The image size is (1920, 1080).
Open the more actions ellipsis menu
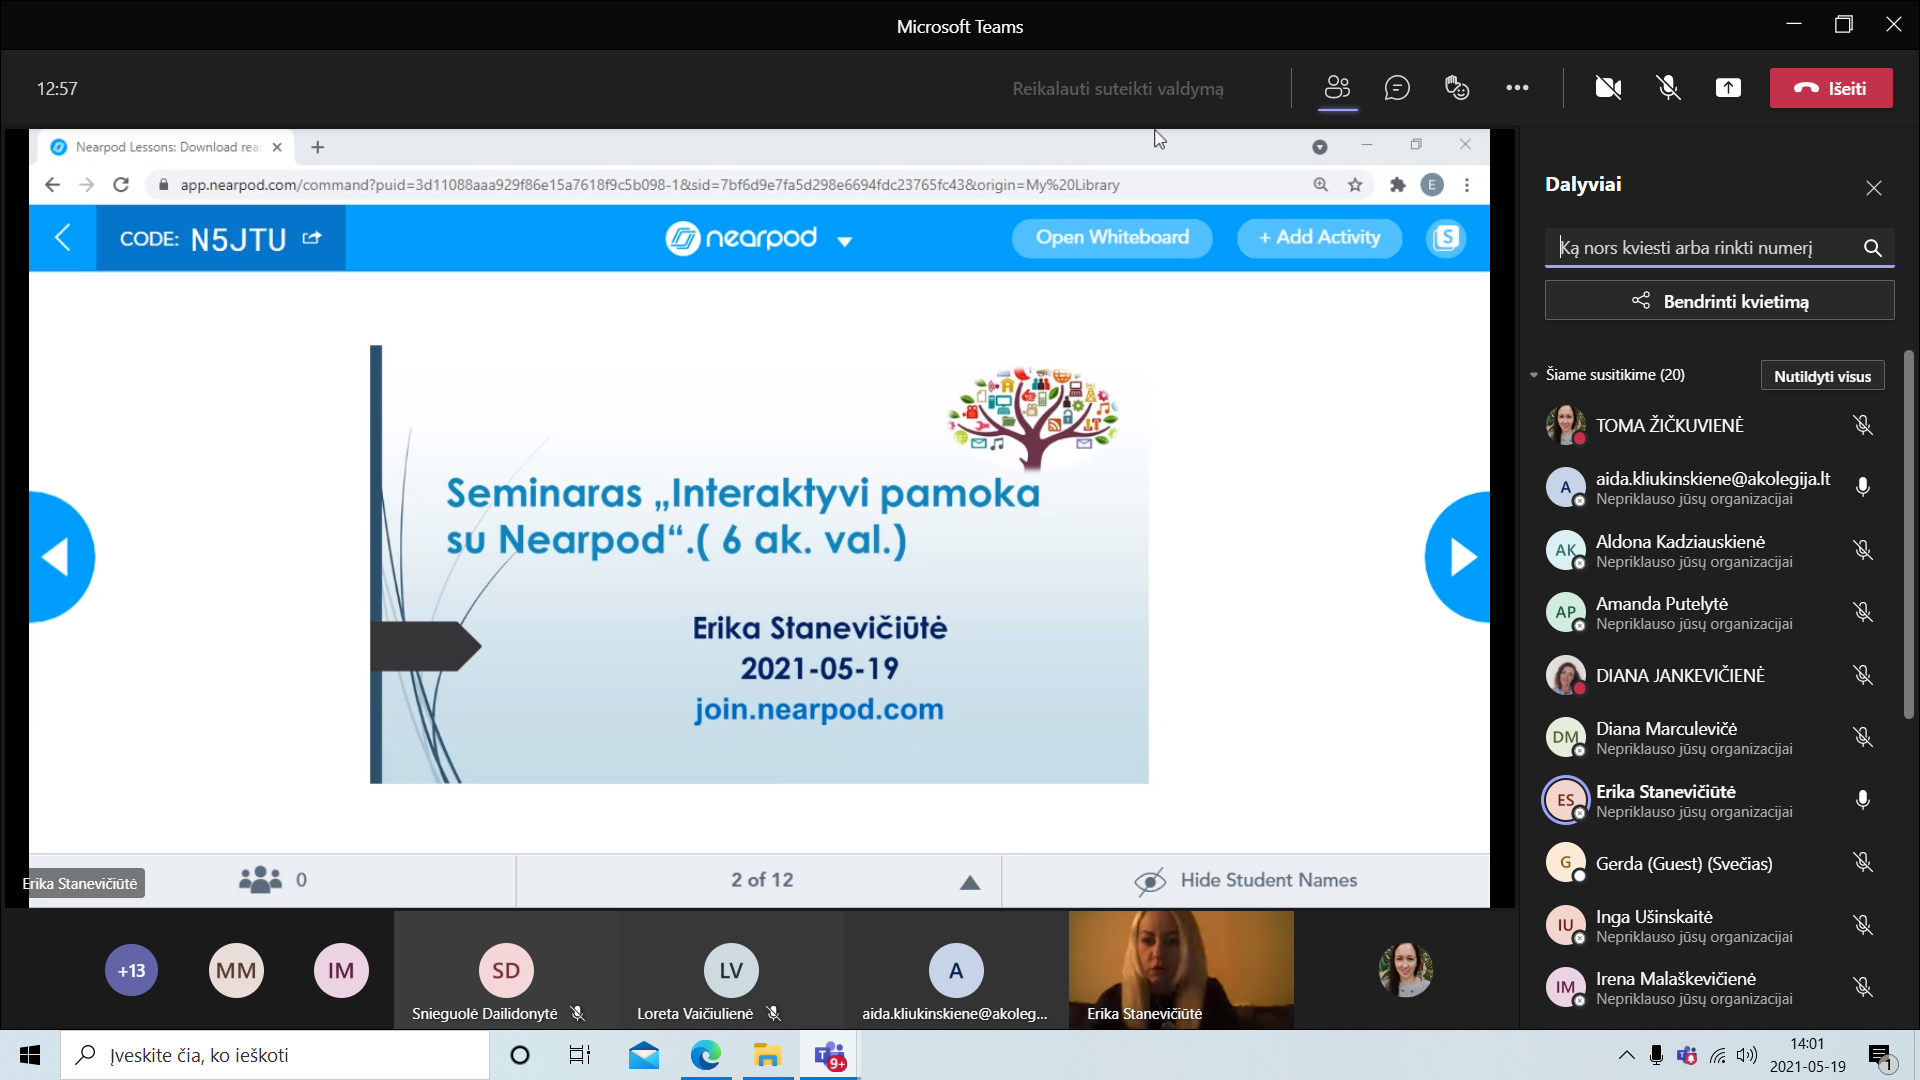1517,88
